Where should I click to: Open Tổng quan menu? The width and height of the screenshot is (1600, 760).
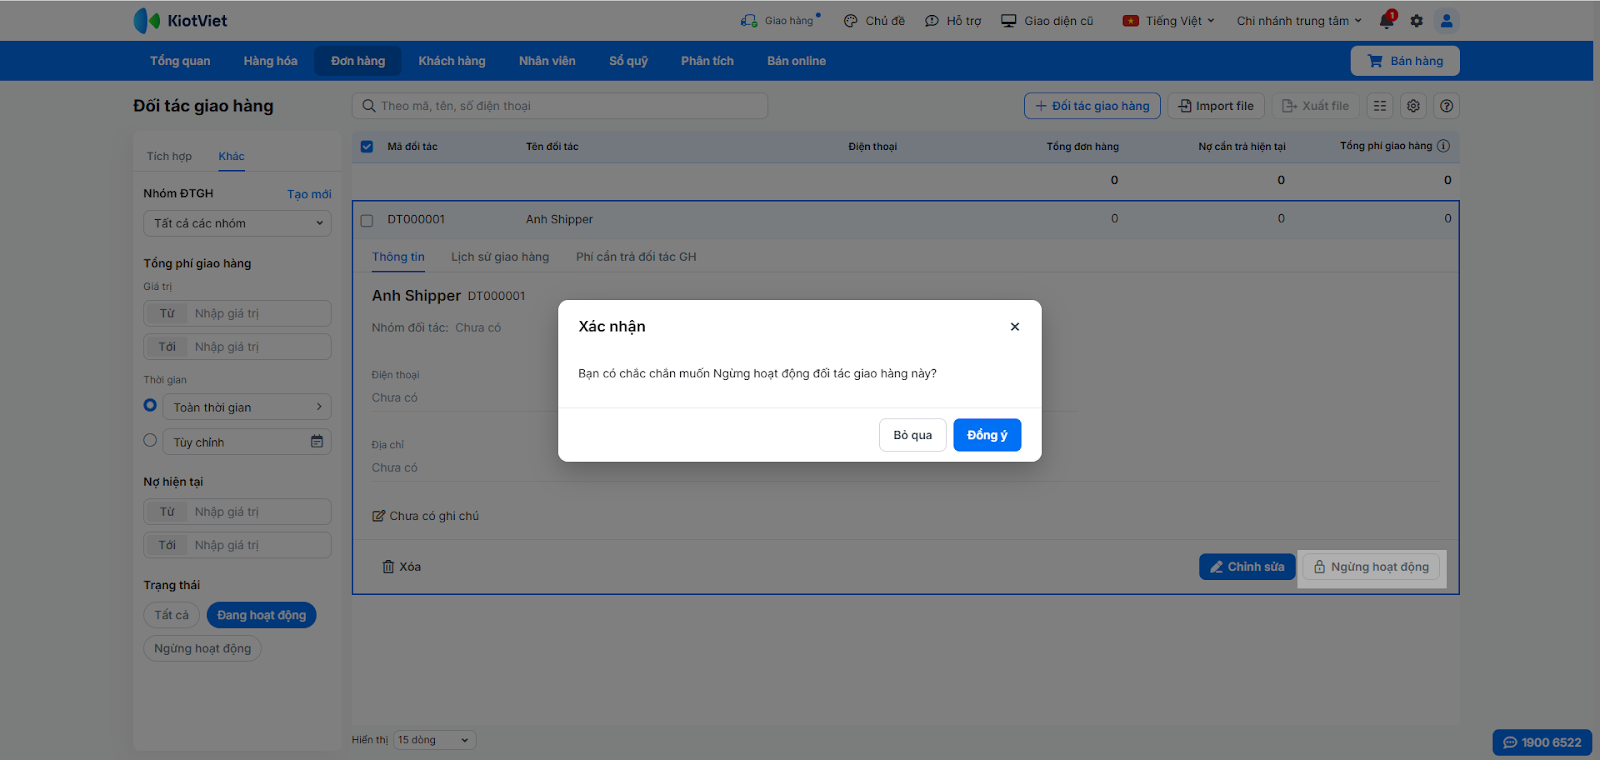(180, 61)
